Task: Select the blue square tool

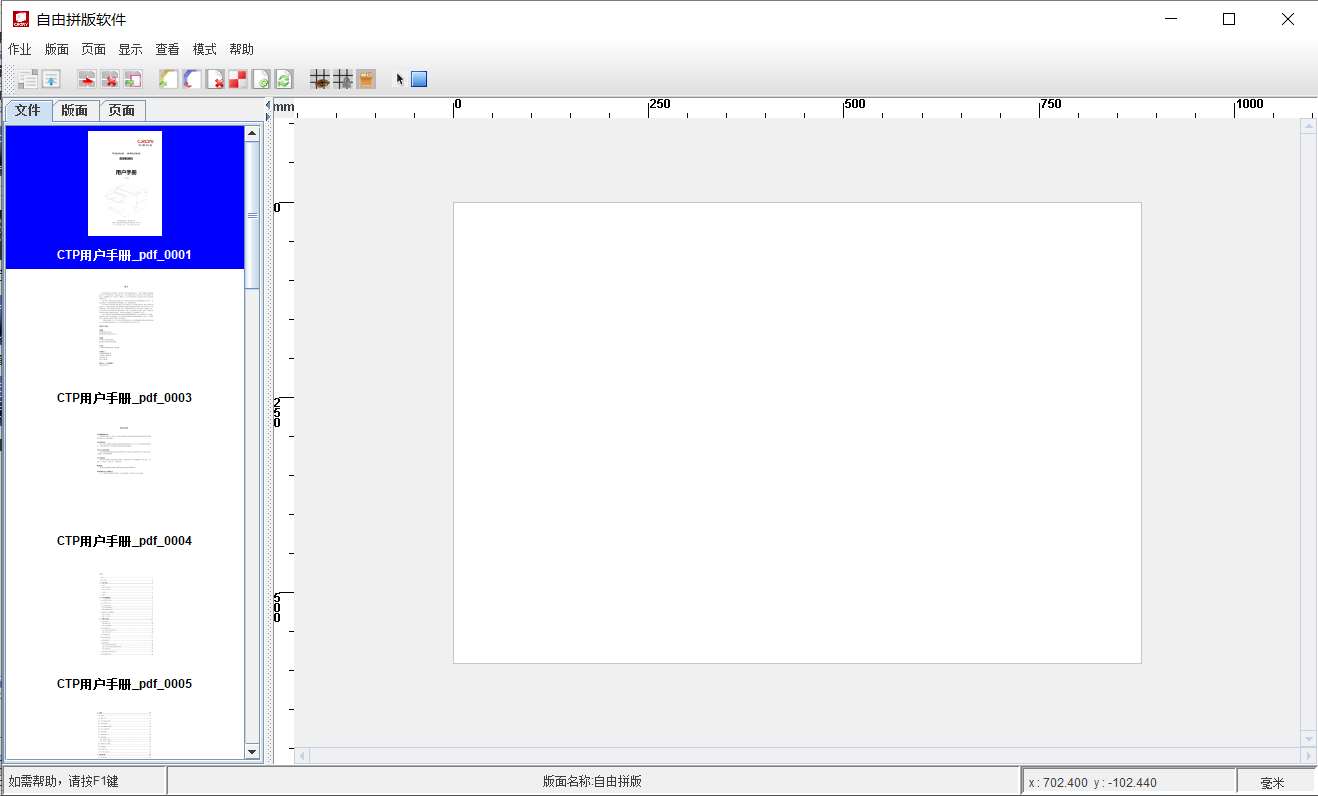Action: tap(419, 79)
